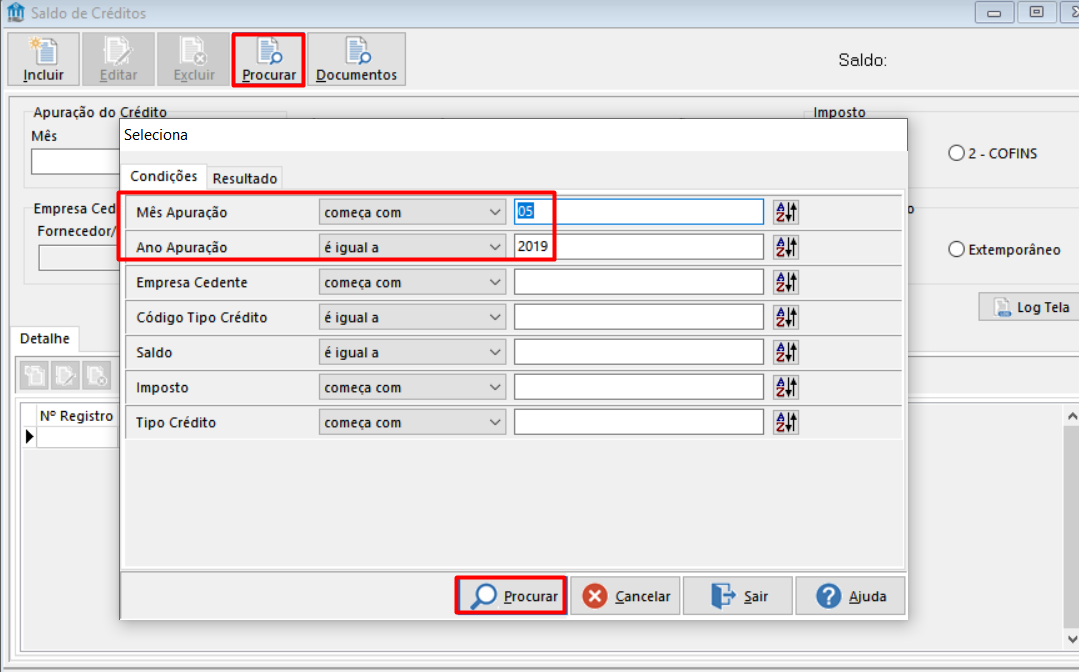Click scroll down arrow of detail grid
This screenshot has width=1079, height=672.
(x=1071, y=639)
